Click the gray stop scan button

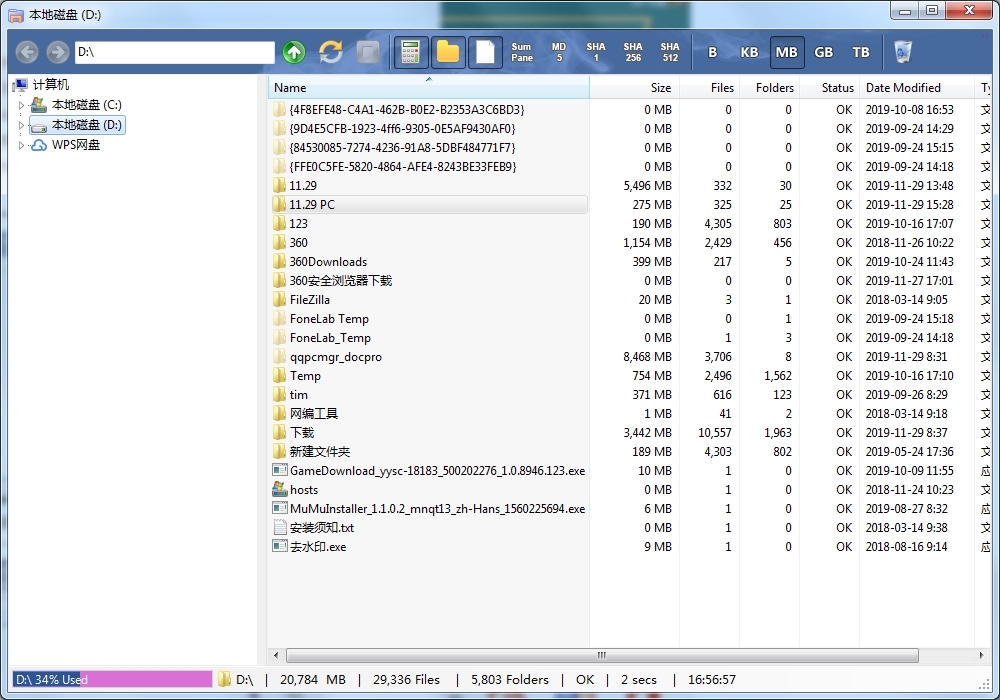tap(368, 52)
